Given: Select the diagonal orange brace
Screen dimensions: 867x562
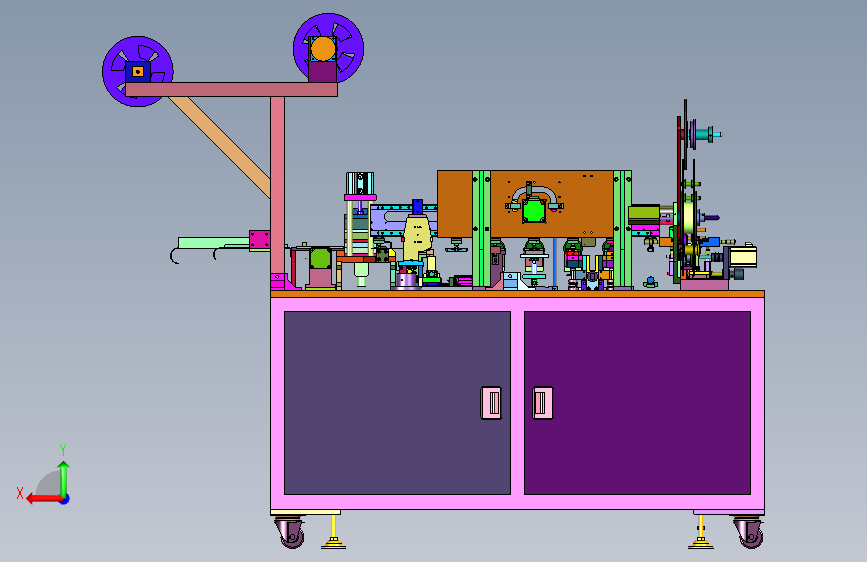Looking at the screenshot, I should click(220, 147).
